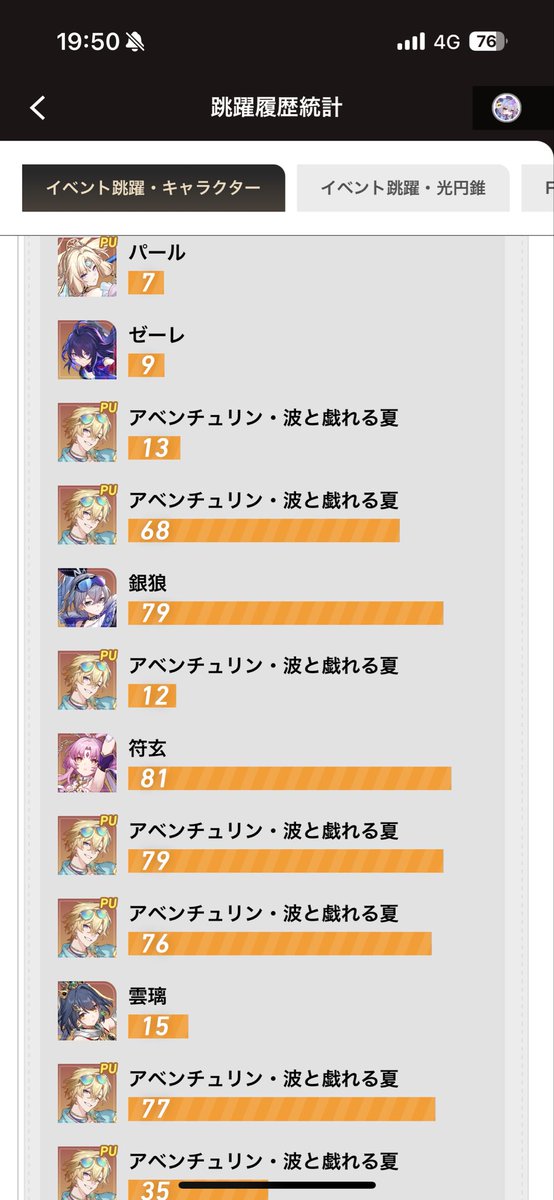The width and height of the screenshot is (554, 1200).
Task: Tap the back arrow icon
Action: click(x=37, y=108)
